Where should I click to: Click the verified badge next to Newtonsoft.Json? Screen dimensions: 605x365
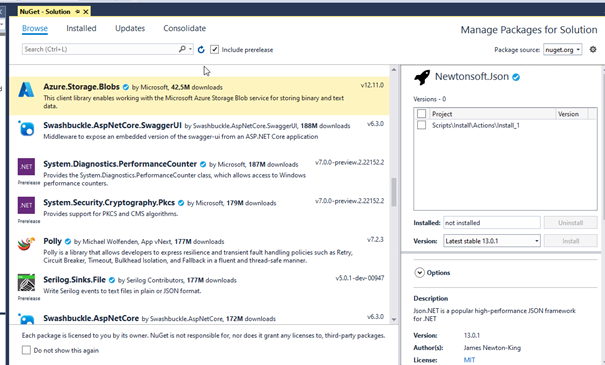coord(516,77)
